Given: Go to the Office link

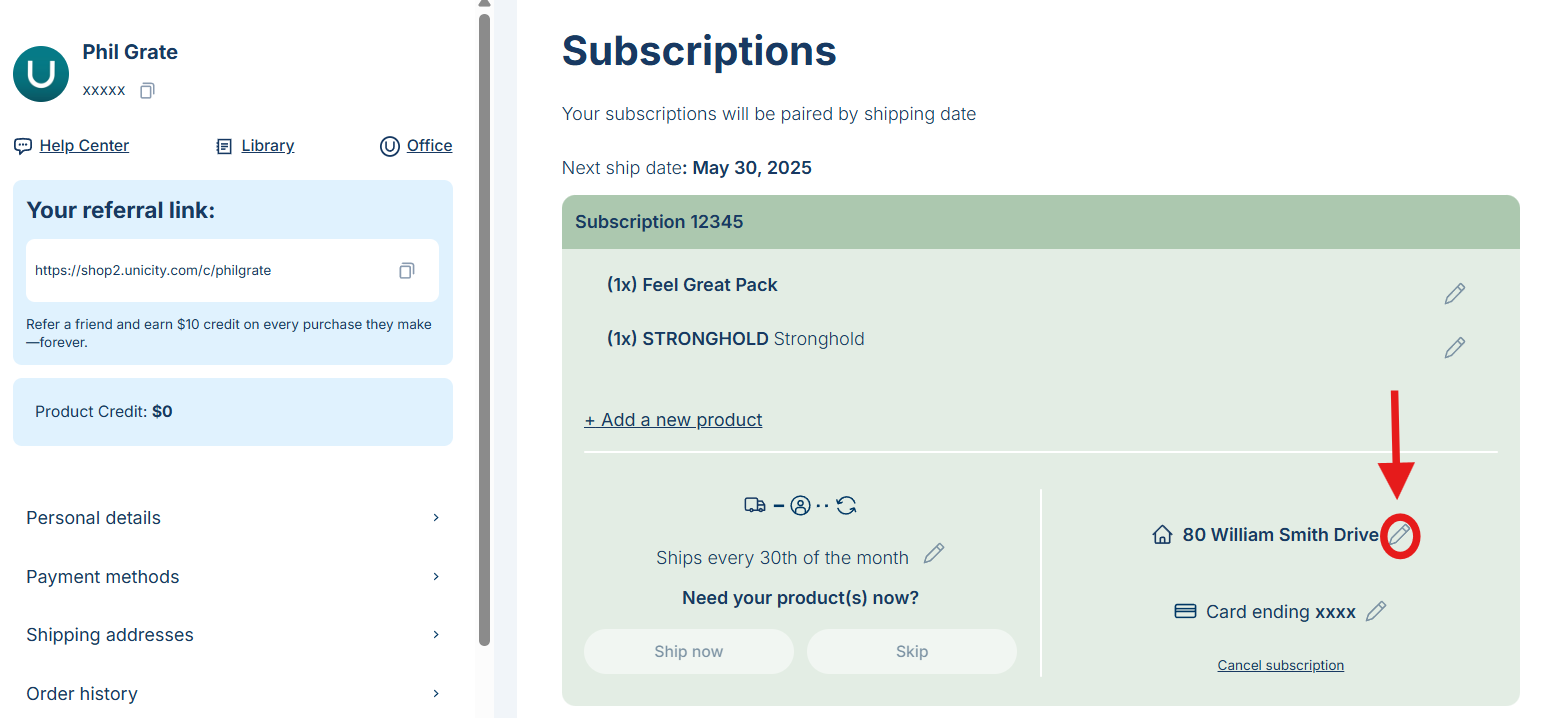Looking at the screenshot, I should point(429,146).
